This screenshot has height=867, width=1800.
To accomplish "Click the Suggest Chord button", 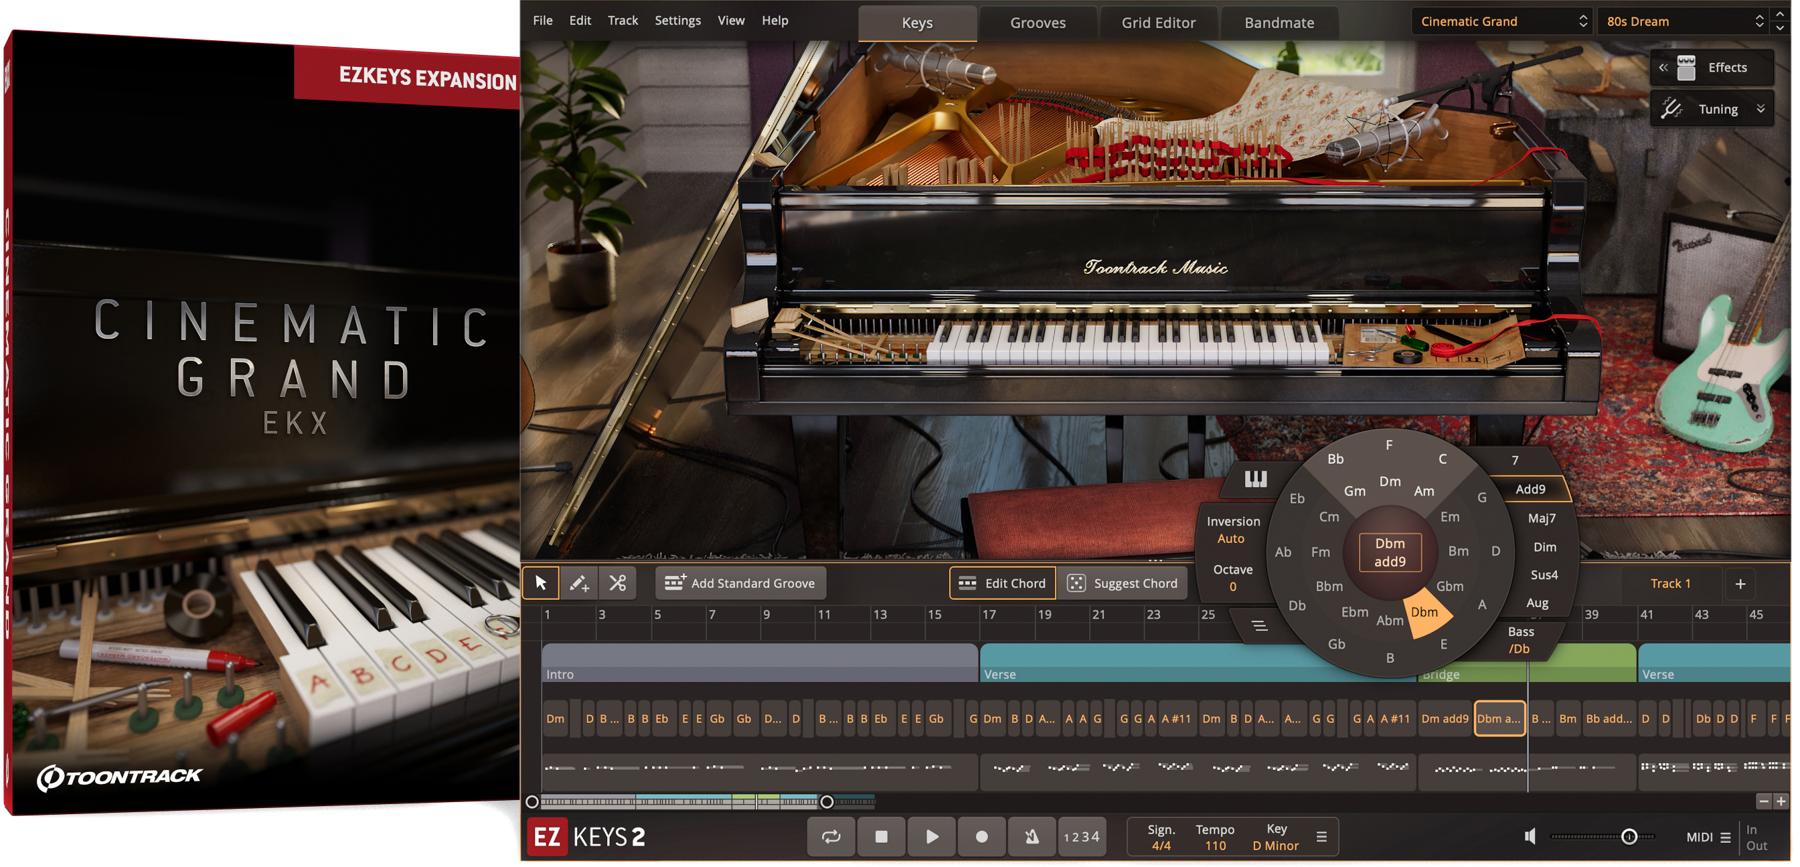I will 1122,583.
